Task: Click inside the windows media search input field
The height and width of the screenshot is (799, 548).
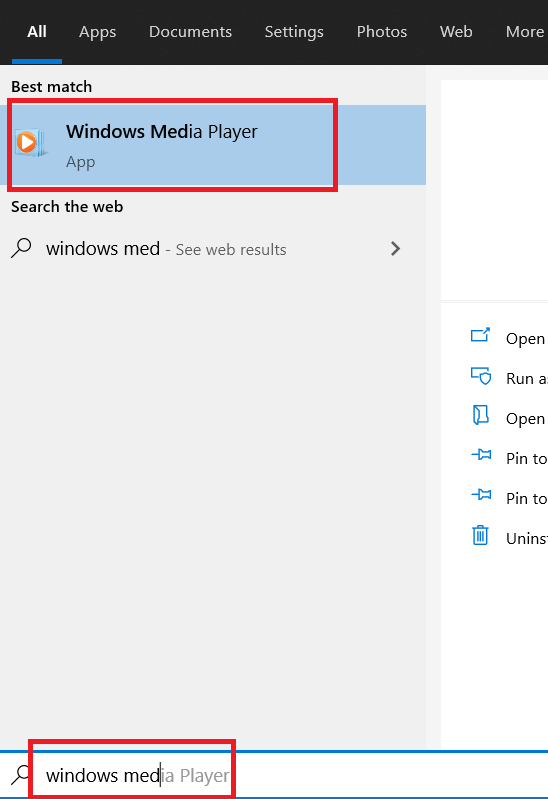Action: (x=285, y=775)
